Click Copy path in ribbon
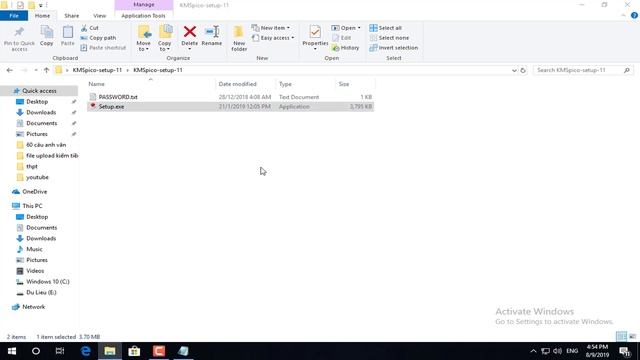The height and width of the screenshot is (360, 640). (x=98, y=38)
